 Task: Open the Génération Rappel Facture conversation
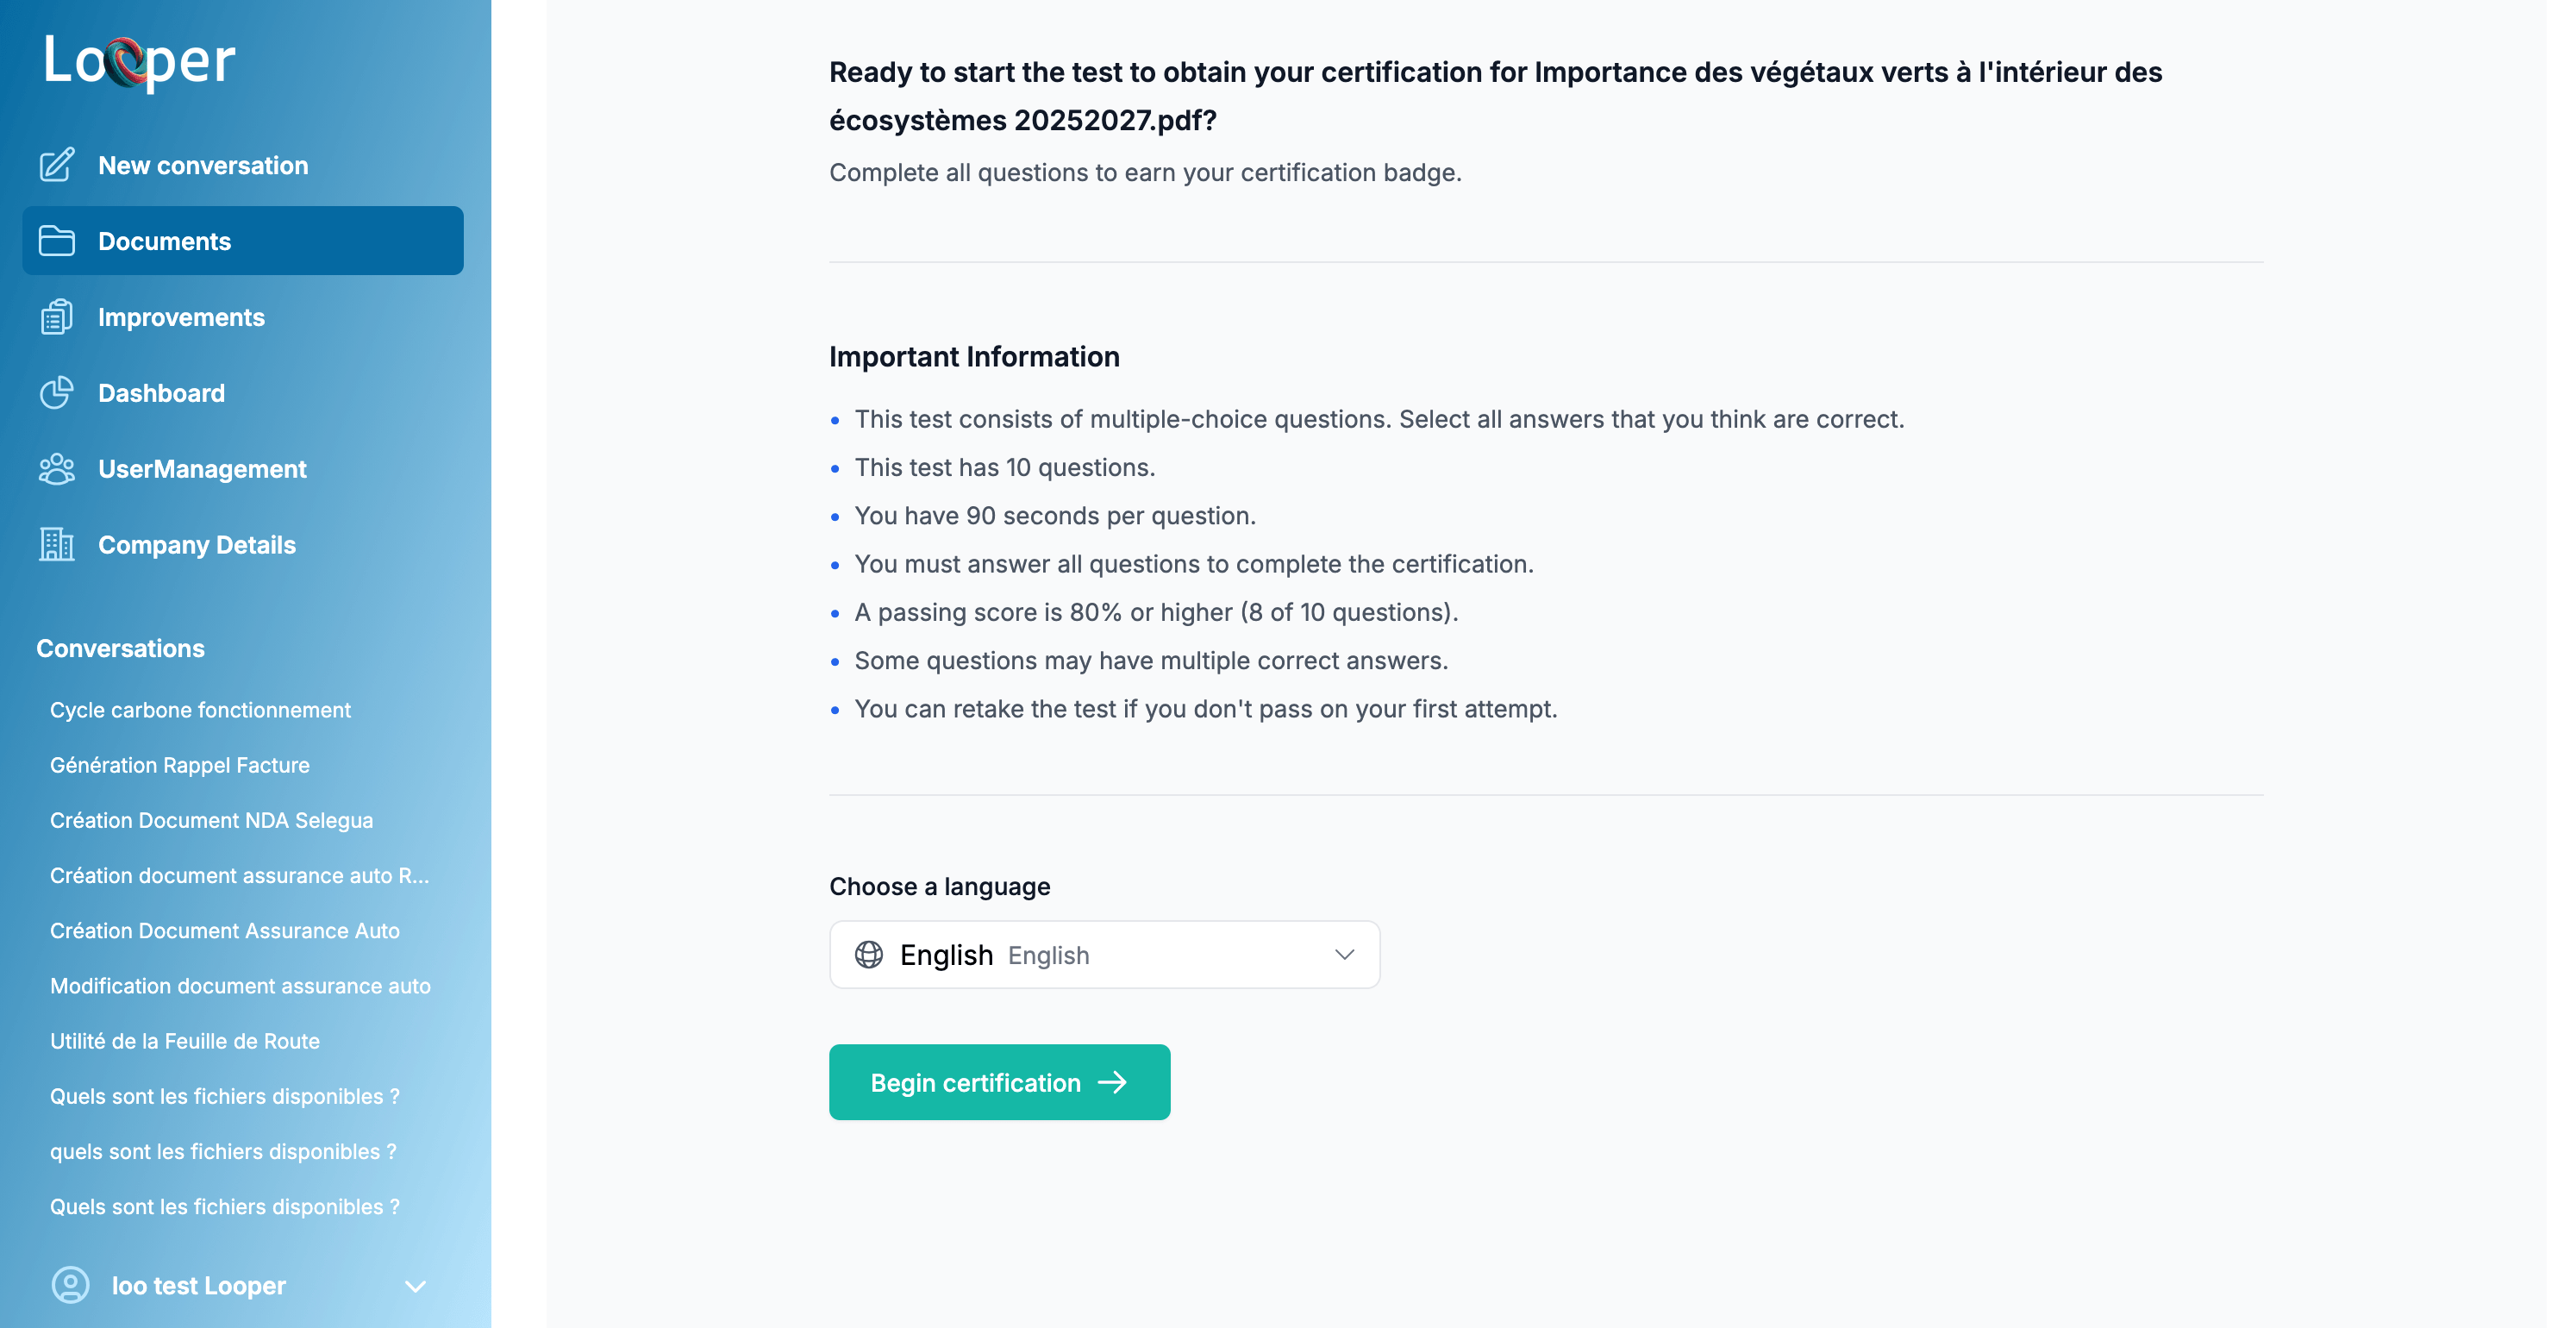(x=180, y=765)
